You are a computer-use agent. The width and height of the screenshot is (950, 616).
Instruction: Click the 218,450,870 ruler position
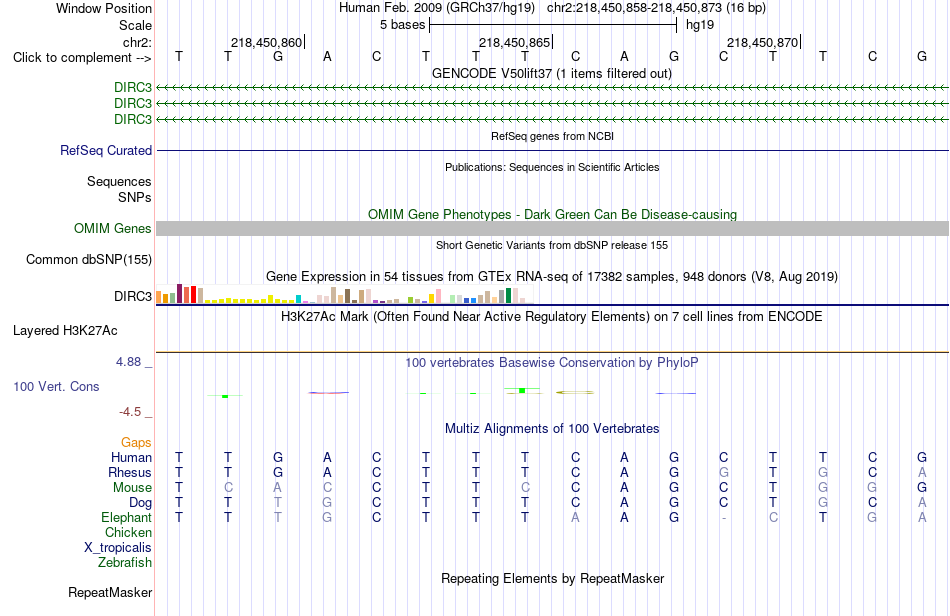pos(763,42)
